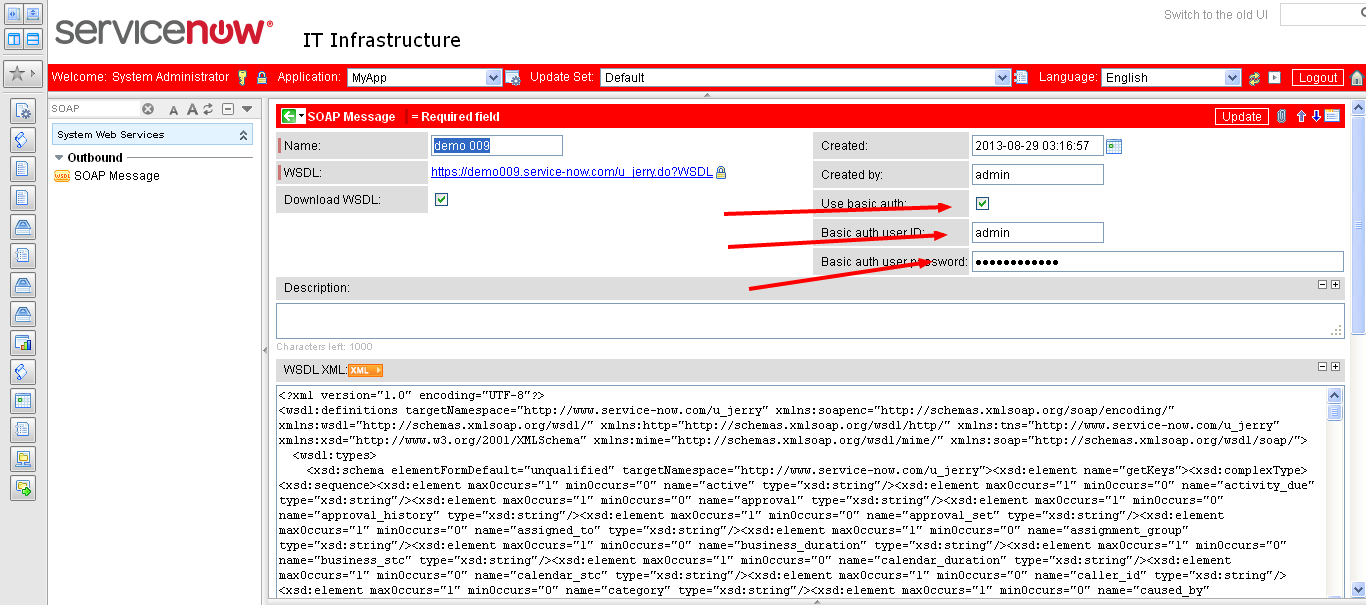Click the form view icon beside the down arrow
Image resolution: width=1366 pixels, height=605 pixels.
tap(1332, 116)
